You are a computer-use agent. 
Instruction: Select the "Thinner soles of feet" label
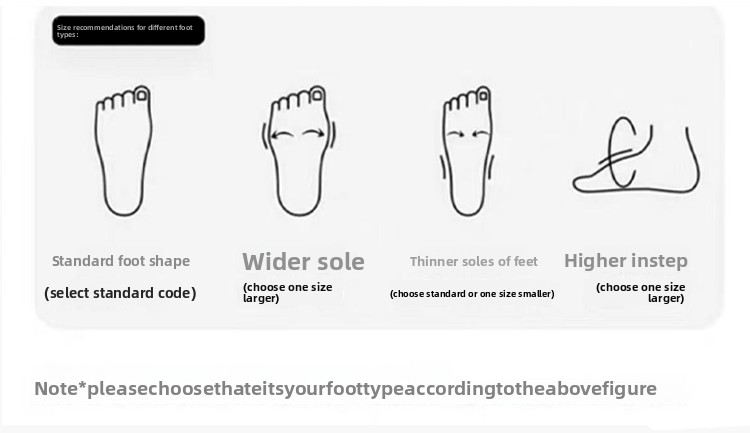tap(473, 262)
